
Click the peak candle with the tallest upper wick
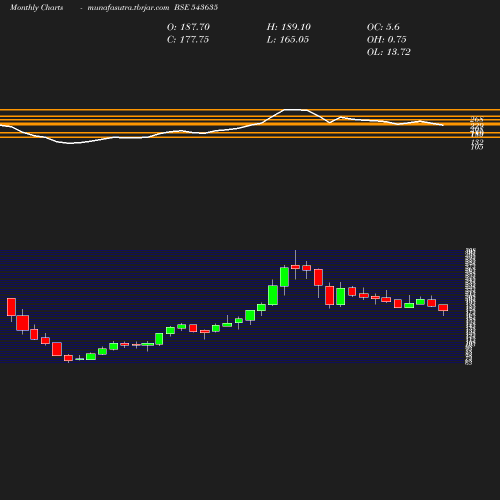click(295, 267)
